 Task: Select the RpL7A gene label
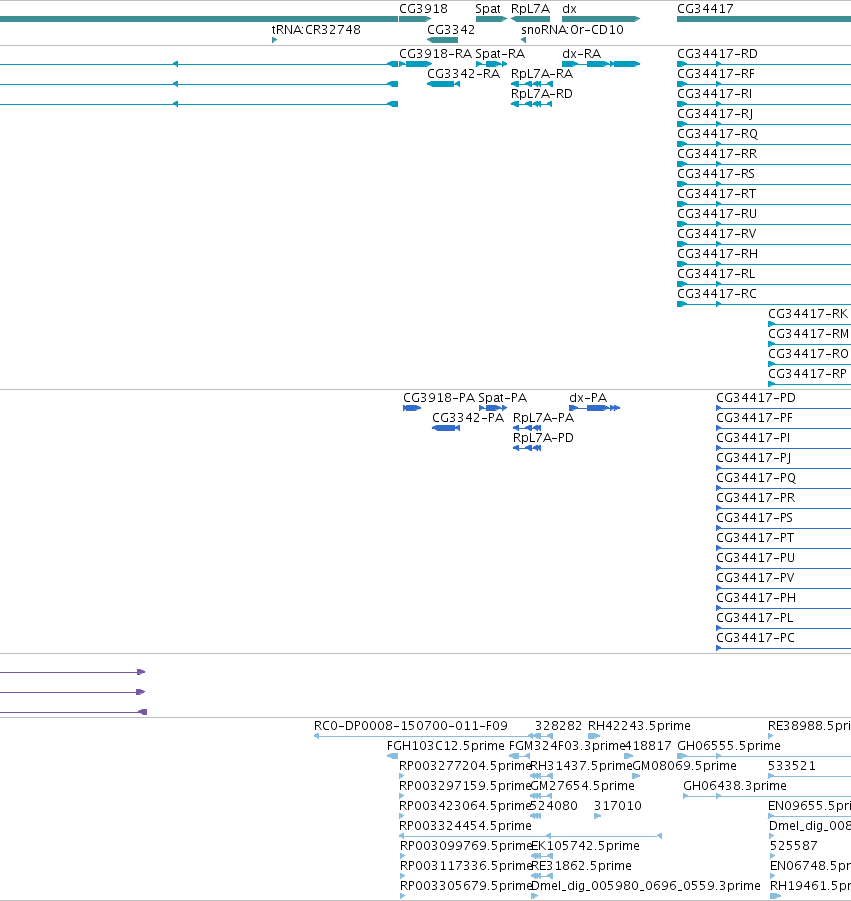point(530,9)
